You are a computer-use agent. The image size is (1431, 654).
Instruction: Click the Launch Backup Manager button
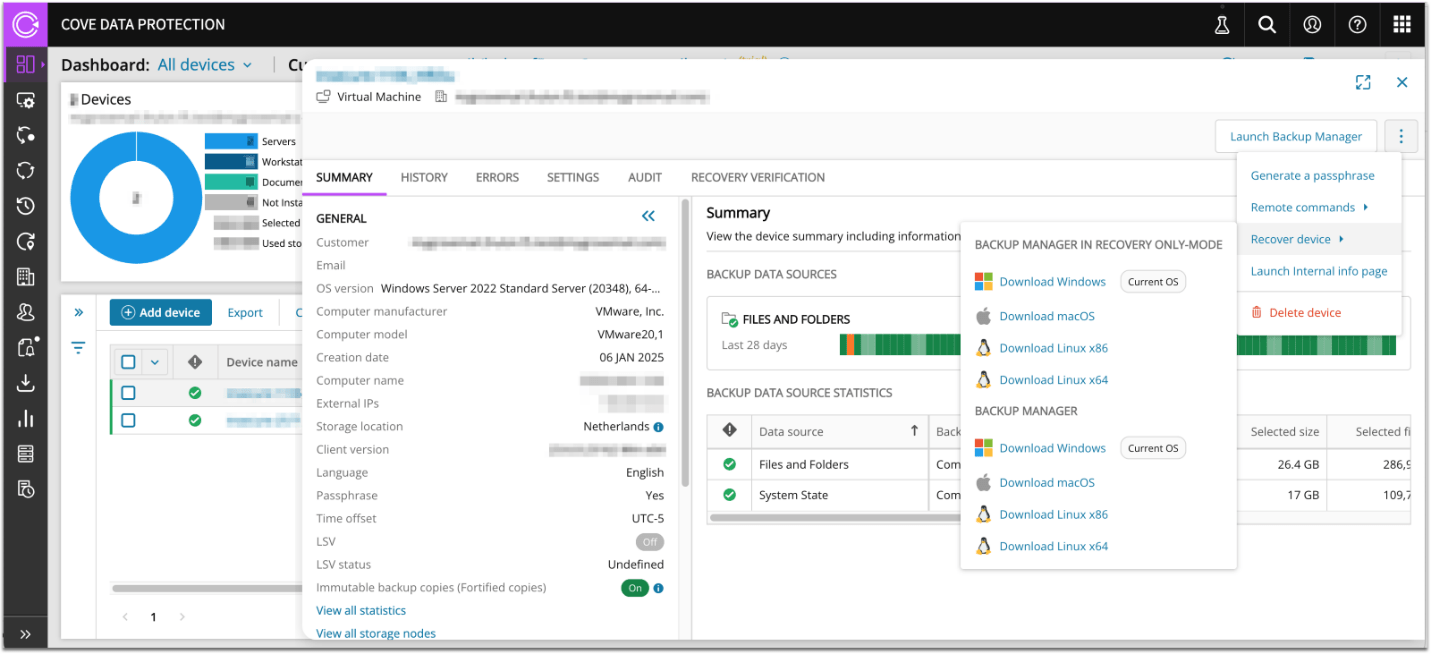pos(1296,136)
